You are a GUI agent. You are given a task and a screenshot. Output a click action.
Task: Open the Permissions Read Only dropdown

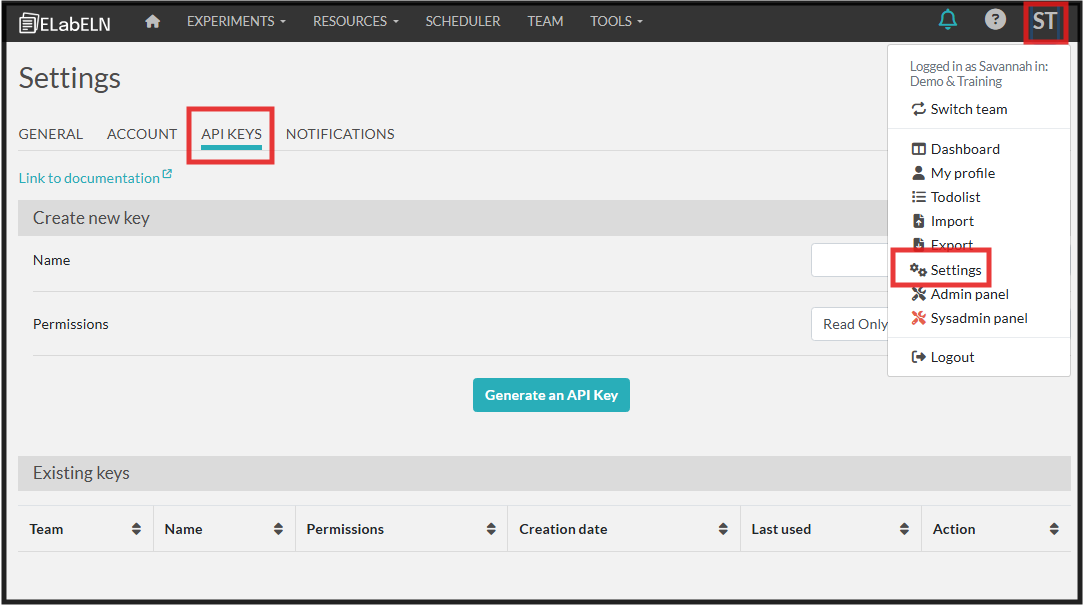pos(850,324)
